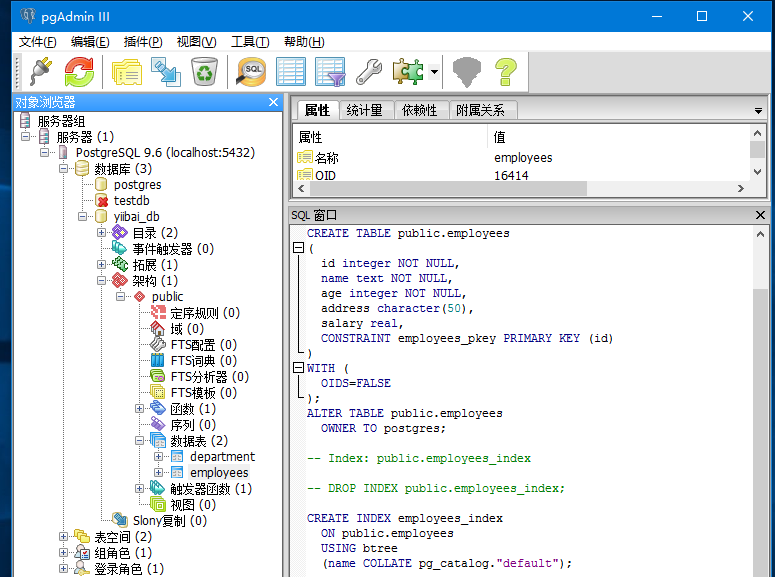Click the drop object recycle bin icon
Screen dimensions: 775x577
(204, 72)
